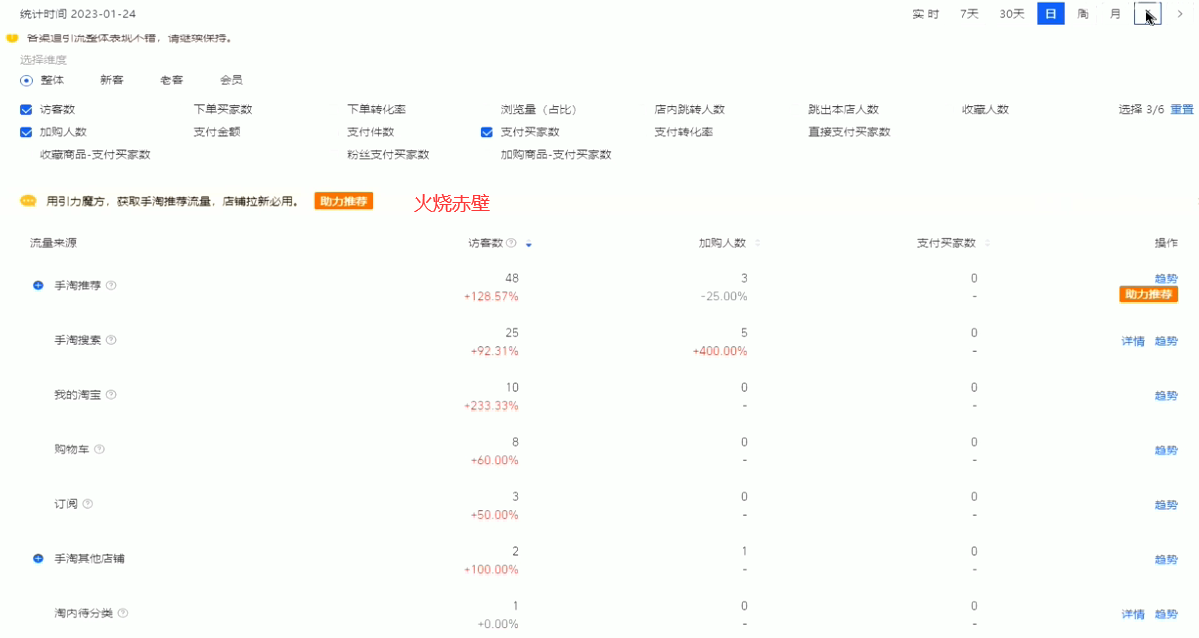Viewport: 1199px width, 638px height.
Task: Open 趋势 for the 购物车 row
Action: click(1166, 451)
